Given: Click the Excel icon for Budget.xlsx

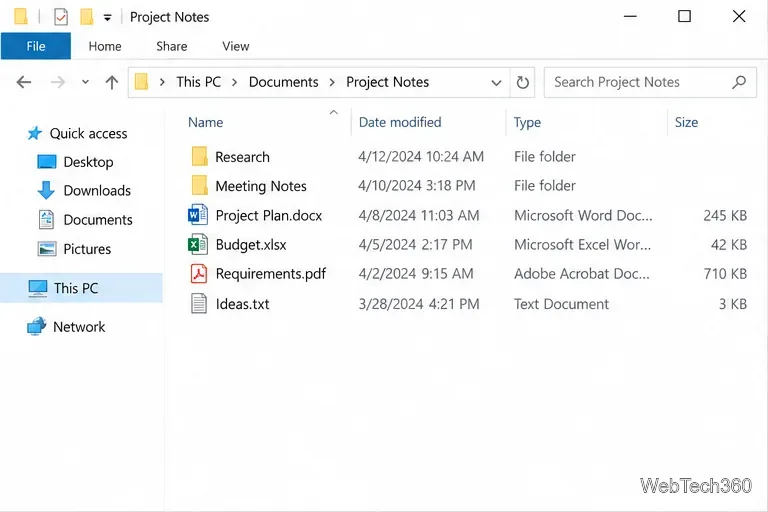Looking at the screenshot, I should pyautogui.click(x=198, y=244).
